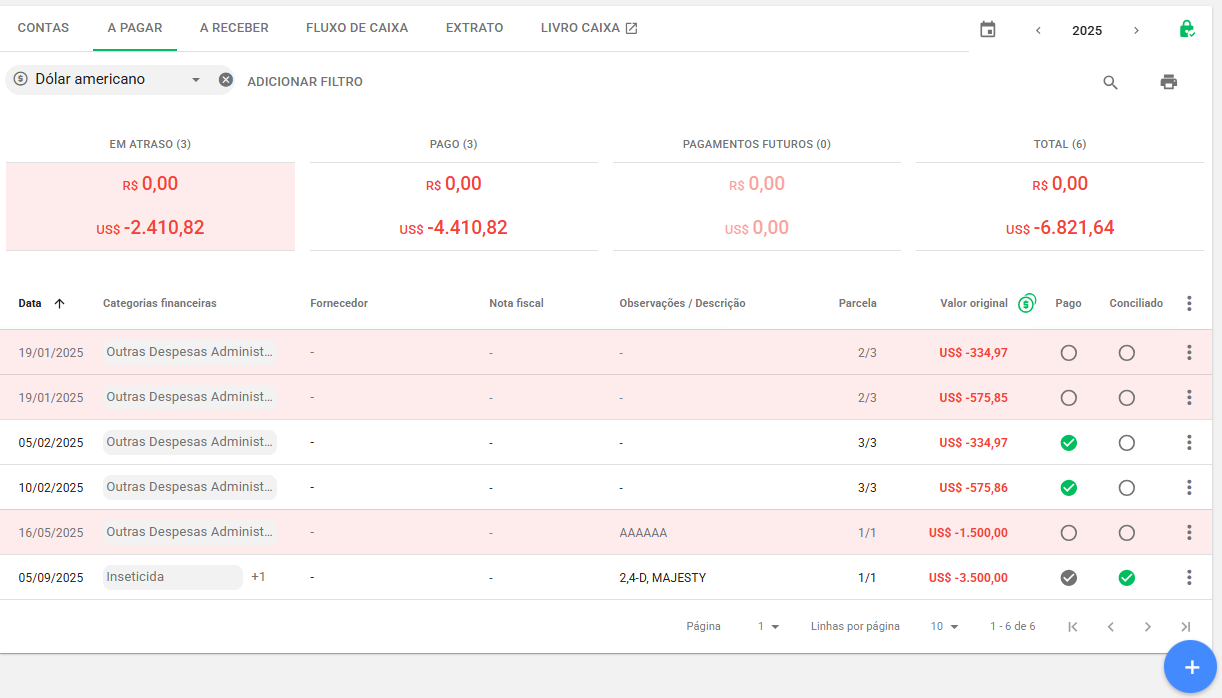Remove the Dólar americano filter chip
This screenshot has height=698, width=1222.
click(226, 80)
